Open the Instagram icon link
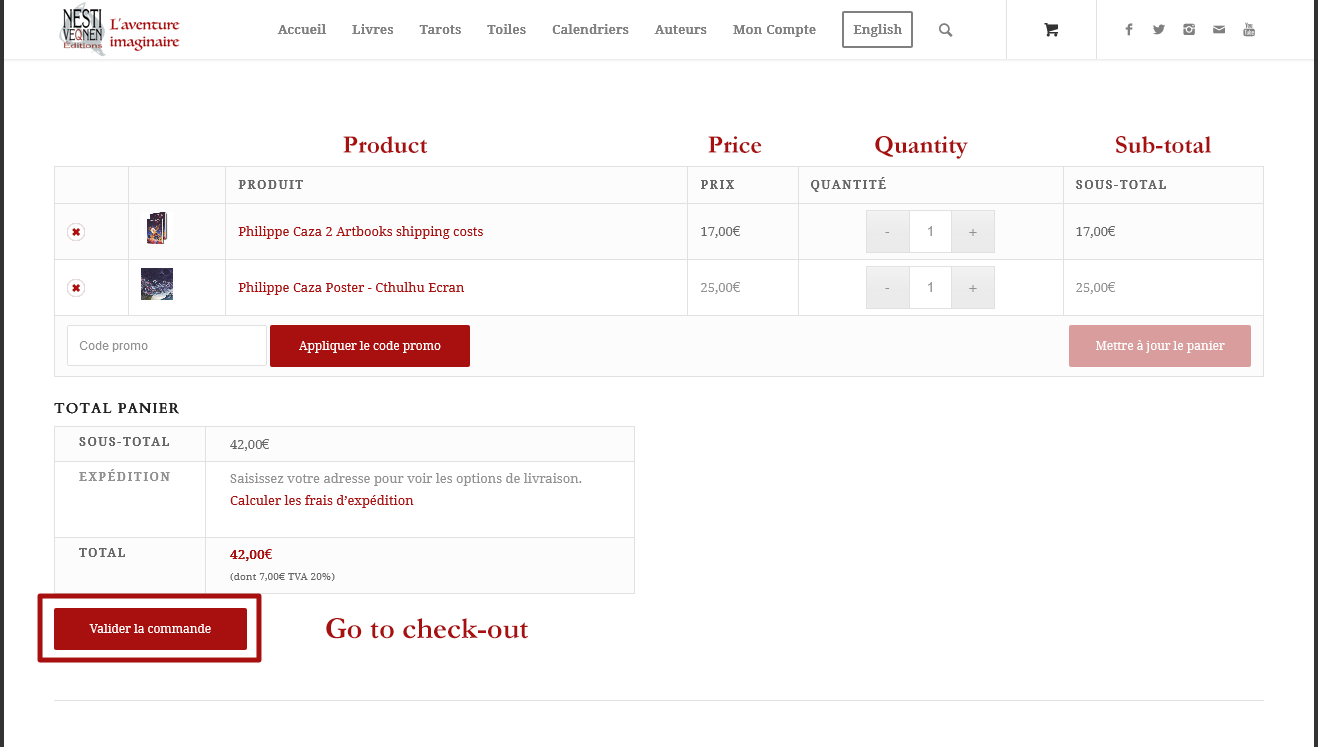The width and height of the screenshot is (1318, 747). coord(1188,30)
